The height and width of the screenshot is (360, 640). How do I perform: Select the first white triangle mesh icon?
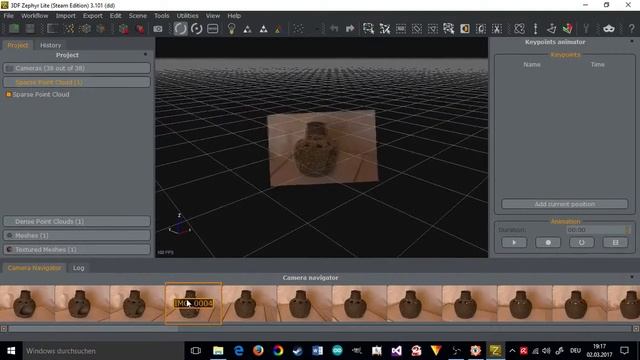[x=247, y=29]
